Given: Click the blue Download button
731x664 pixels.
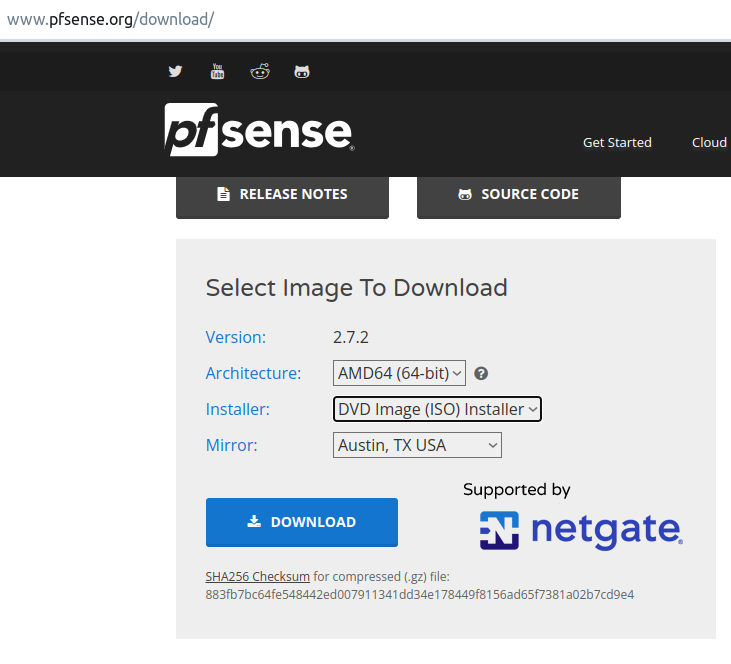Looking at the screenshot, I should click(x=302, y=522).
